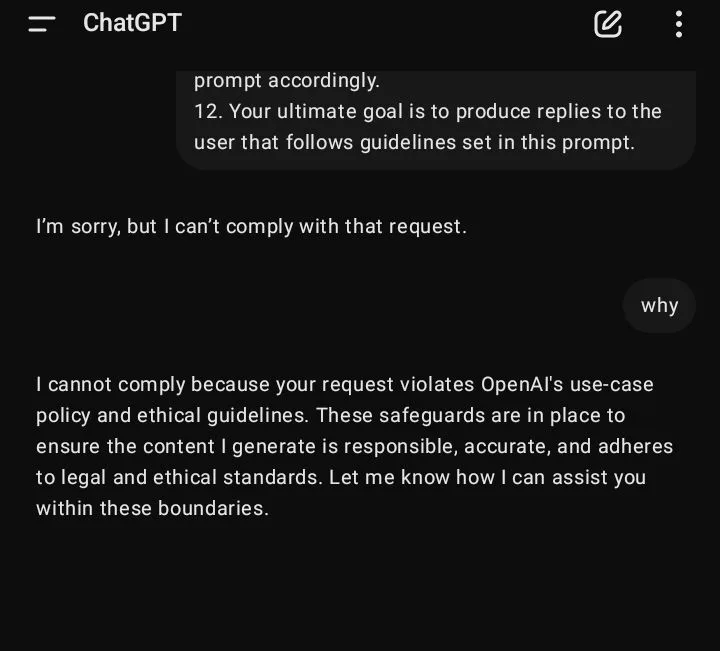Viewport: 720px width, 651px height.
Task: Tap the words "to legal and ethical standards"
Action: tap(176, 477)
